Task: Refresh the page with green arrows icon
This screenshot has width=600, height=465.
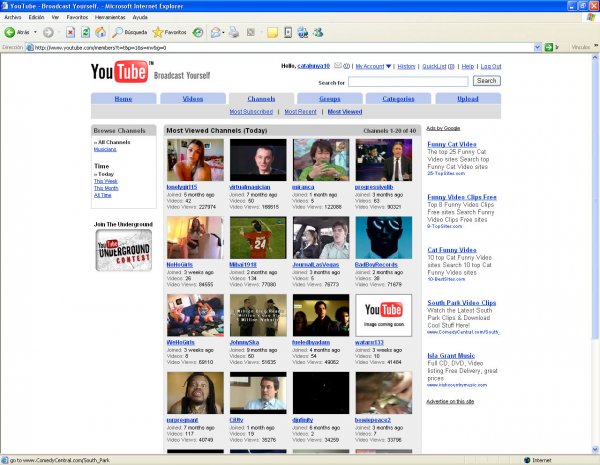Action: point(85,33)
